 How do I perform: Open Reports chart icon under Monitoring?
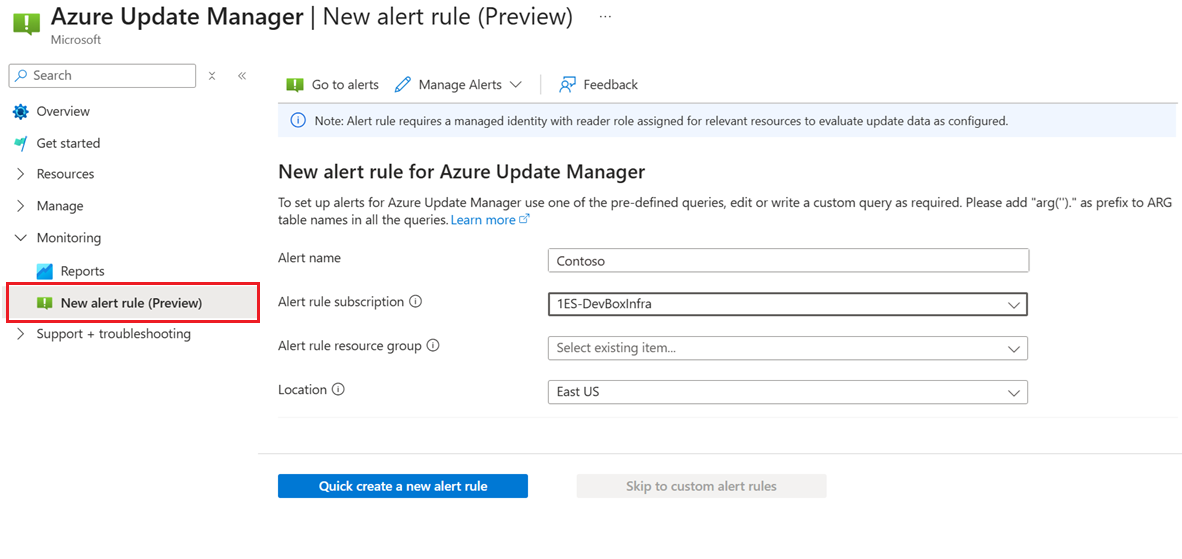(44, 271)
